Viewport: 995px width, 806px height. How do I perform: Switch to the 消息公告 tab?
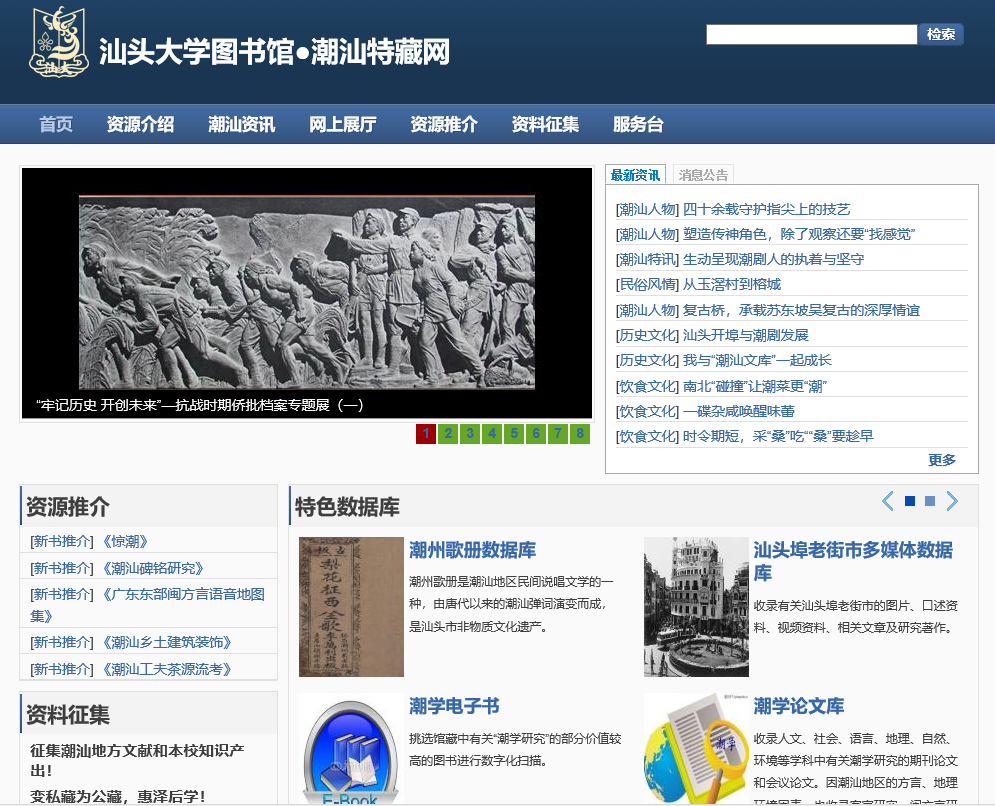(x=701, y=173)
